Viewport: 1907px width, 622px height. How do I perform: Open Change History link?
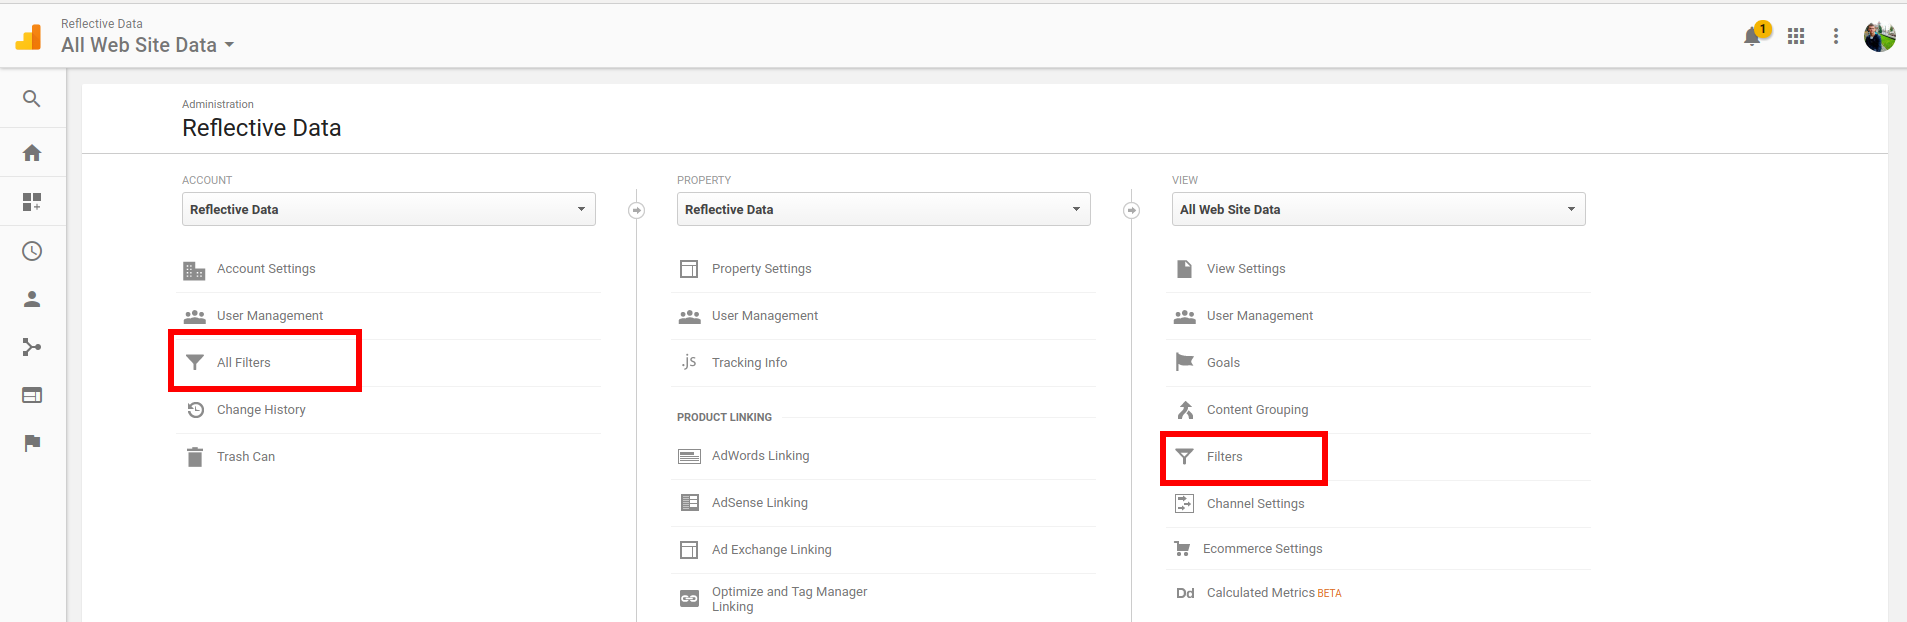[x=261, y=410]
